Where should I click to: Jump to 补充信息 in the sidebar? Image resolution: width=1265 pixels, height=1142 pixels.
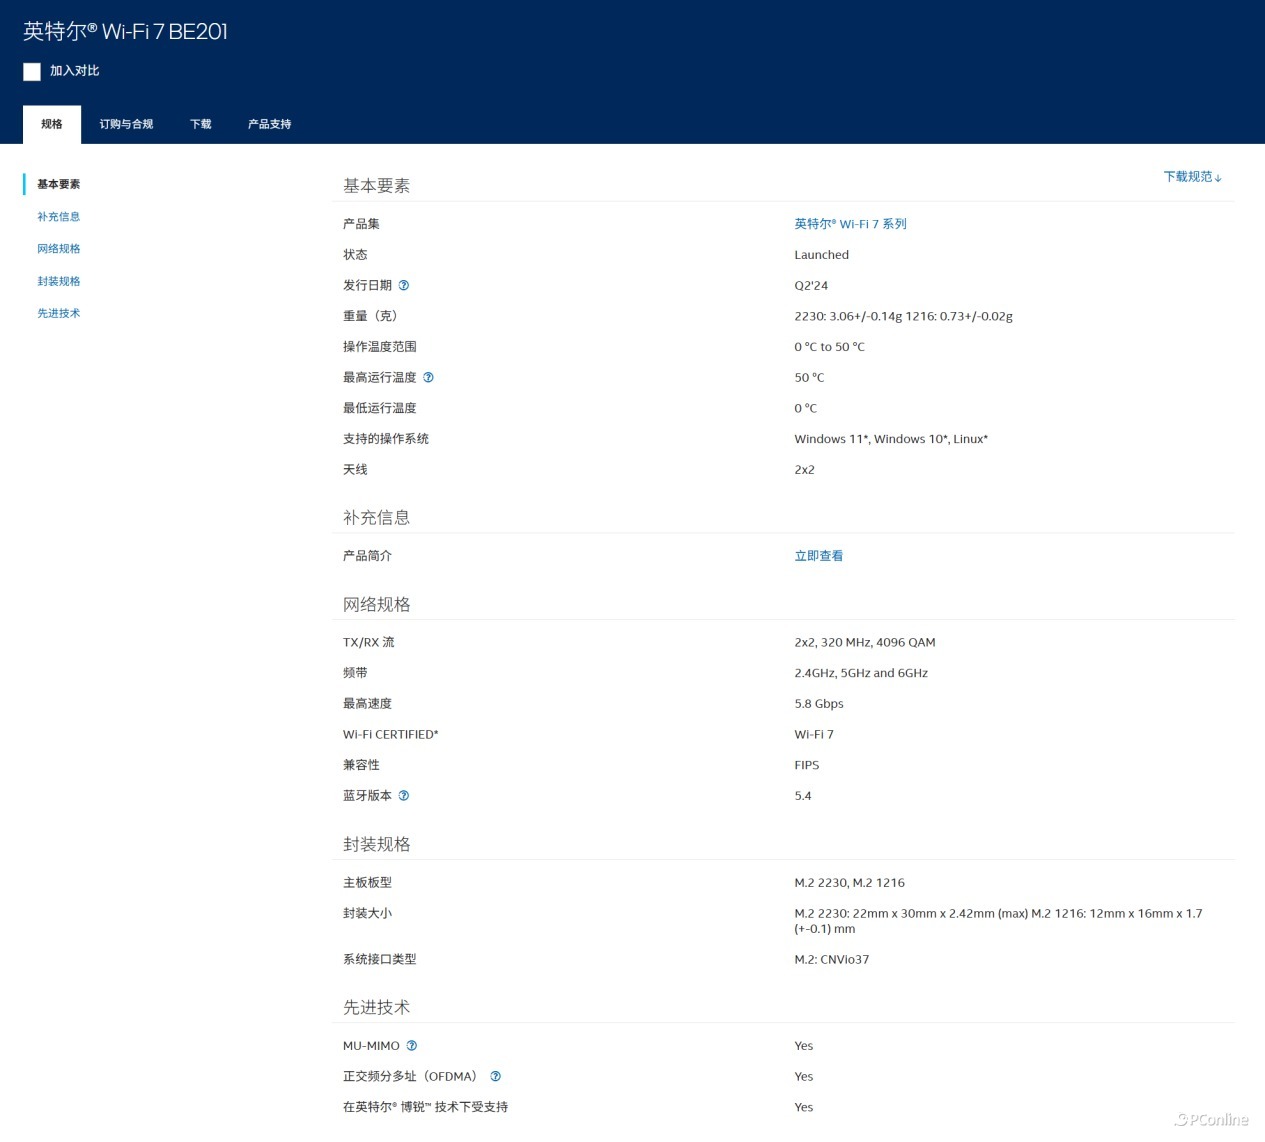tap(59, 216)
